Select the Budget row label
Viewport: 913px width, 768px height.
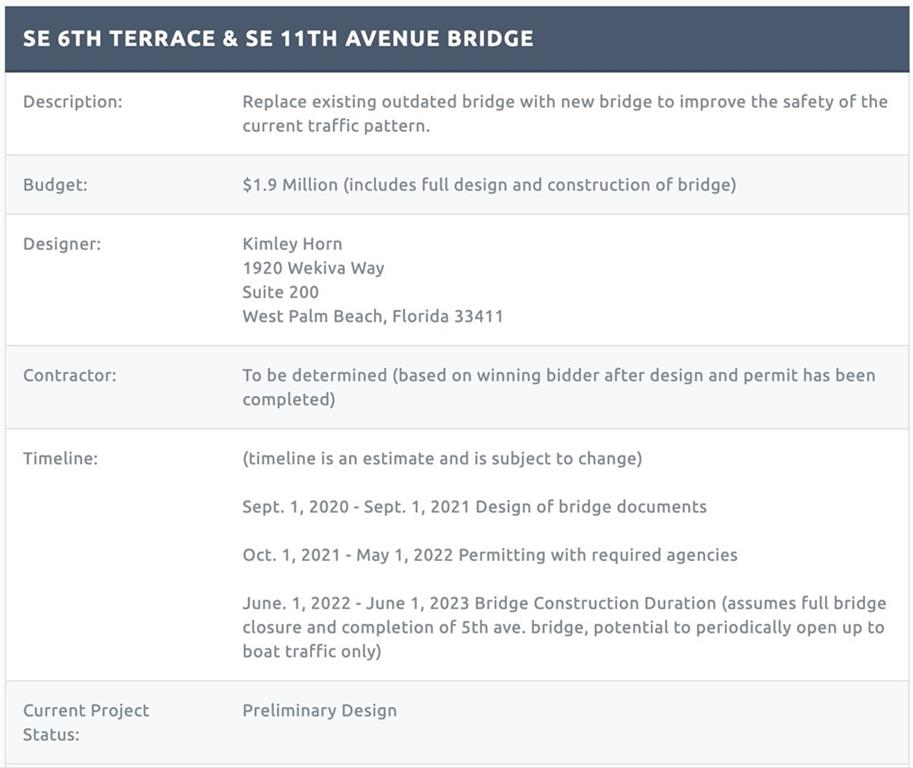tap(56, 185)
